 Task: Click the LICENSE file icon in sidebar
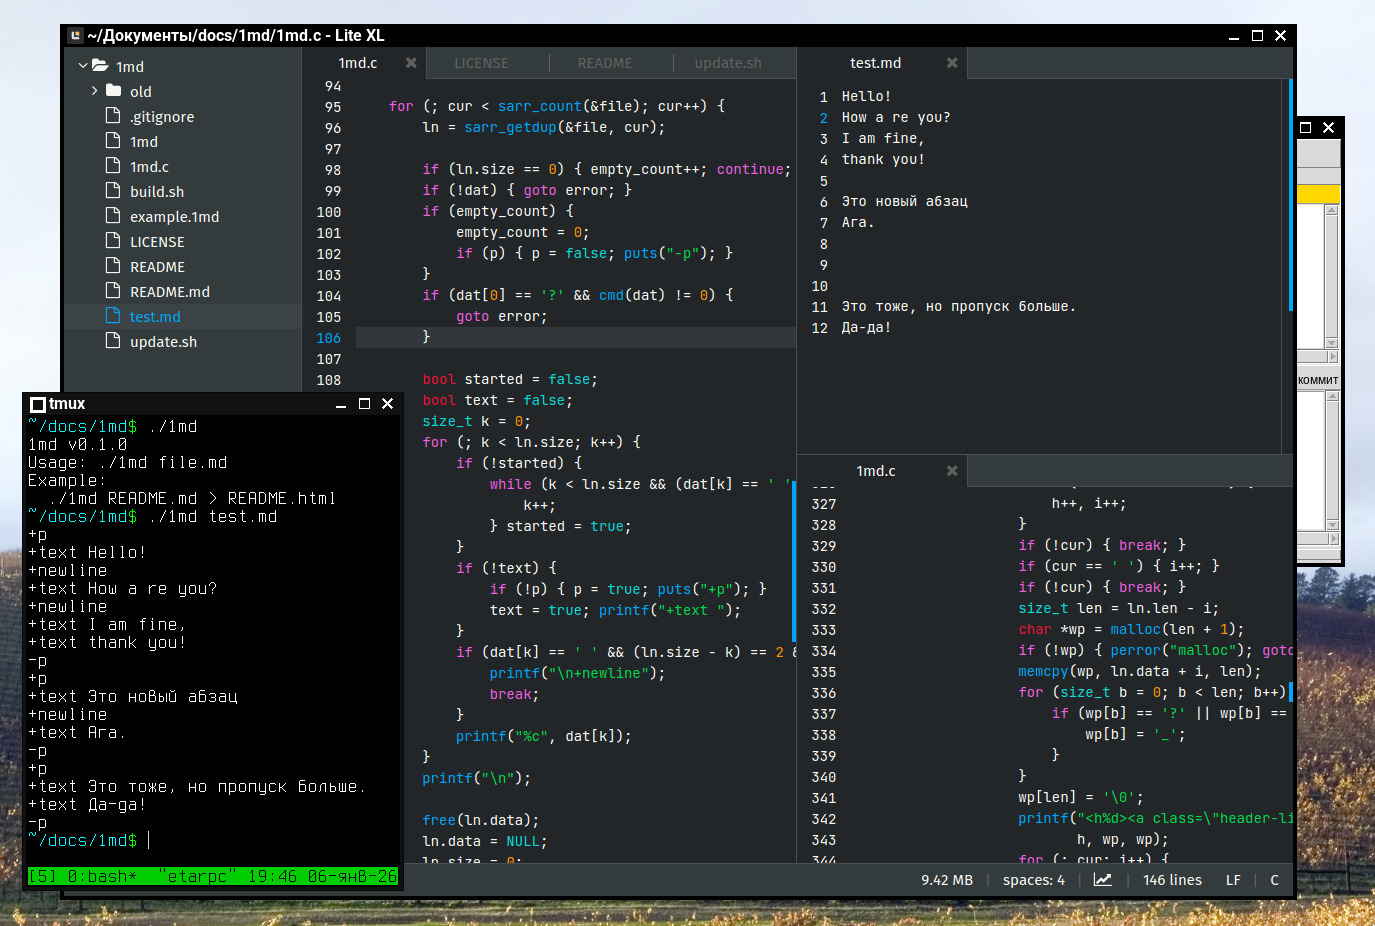[113, 241]
